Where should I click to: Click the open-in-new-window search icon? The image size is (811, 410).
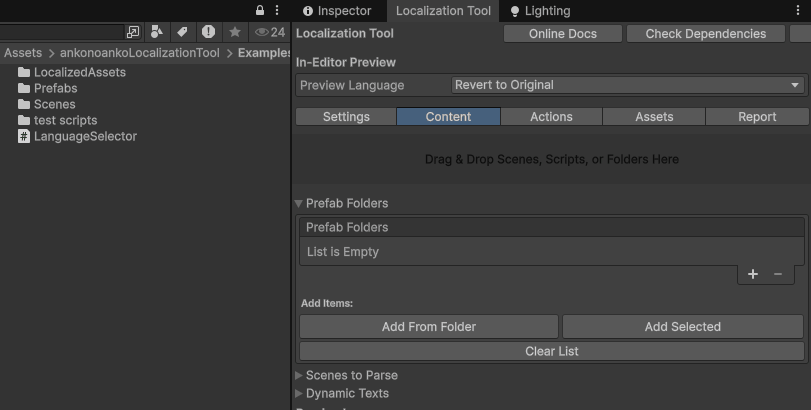pyautogui.click(x=133, y=32)
